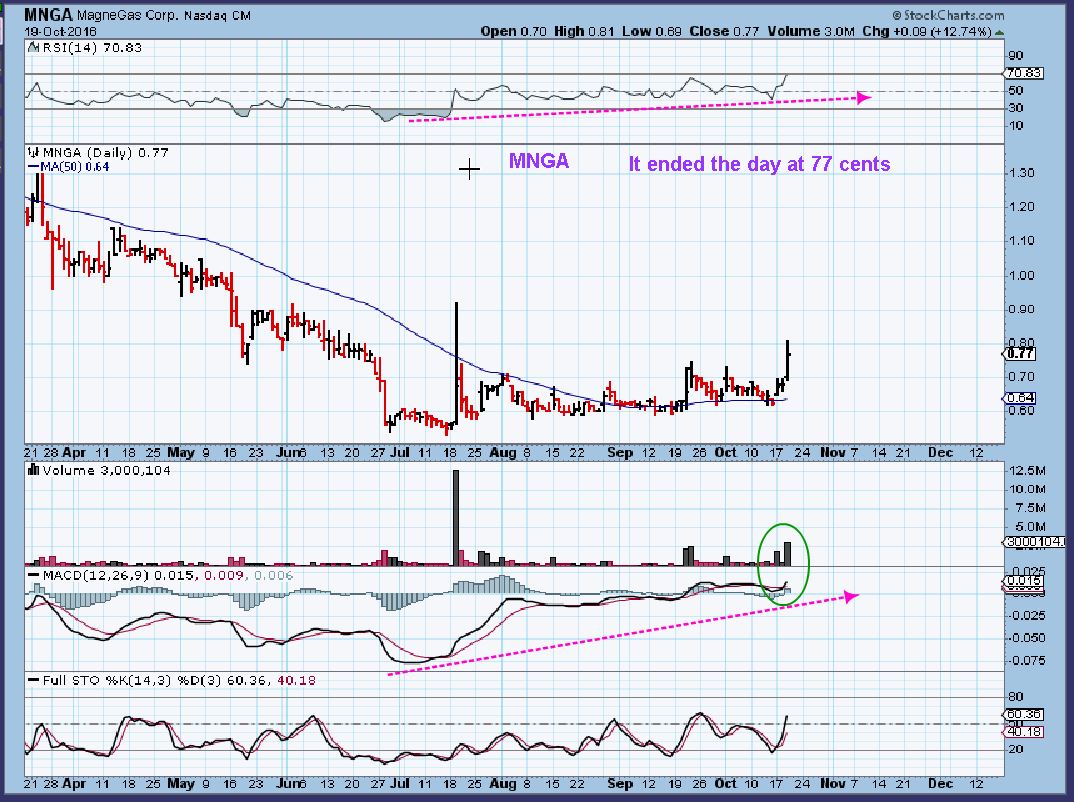Image resolution: width=1074 pixels, height=802 pixels.
Task: Select the 19-Oct-2016 date label
Action: (61, 32)
